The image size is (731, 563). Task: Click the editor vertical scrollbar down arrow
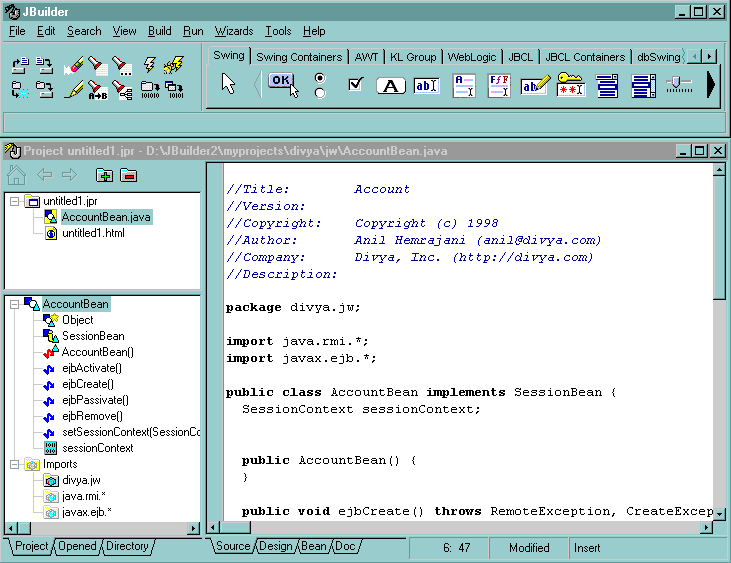[719, 514]
